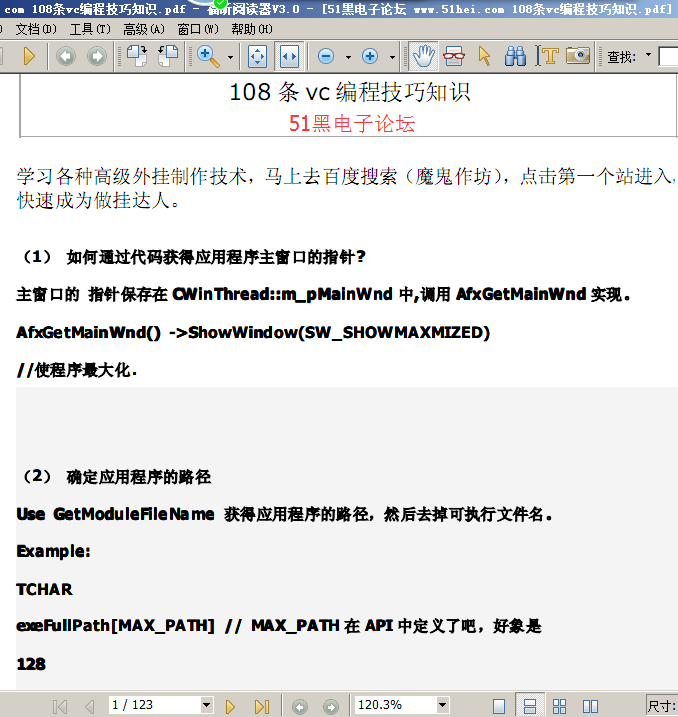Viewport: 678px width, 717px height.
Task: Open the 高级(A) menu
Action: [144, 29]
